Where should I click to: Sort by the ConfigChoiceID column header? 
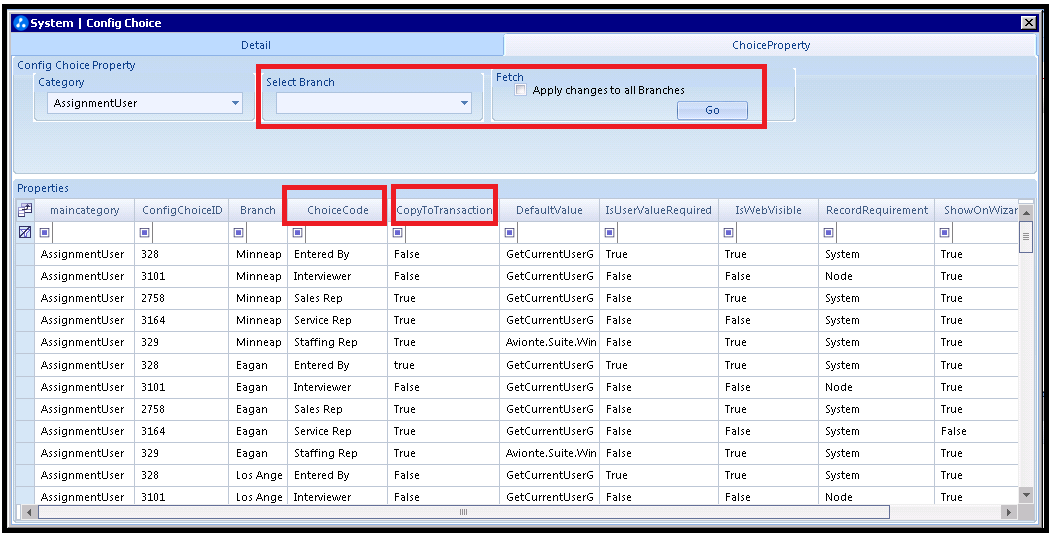tap(182, 210)
